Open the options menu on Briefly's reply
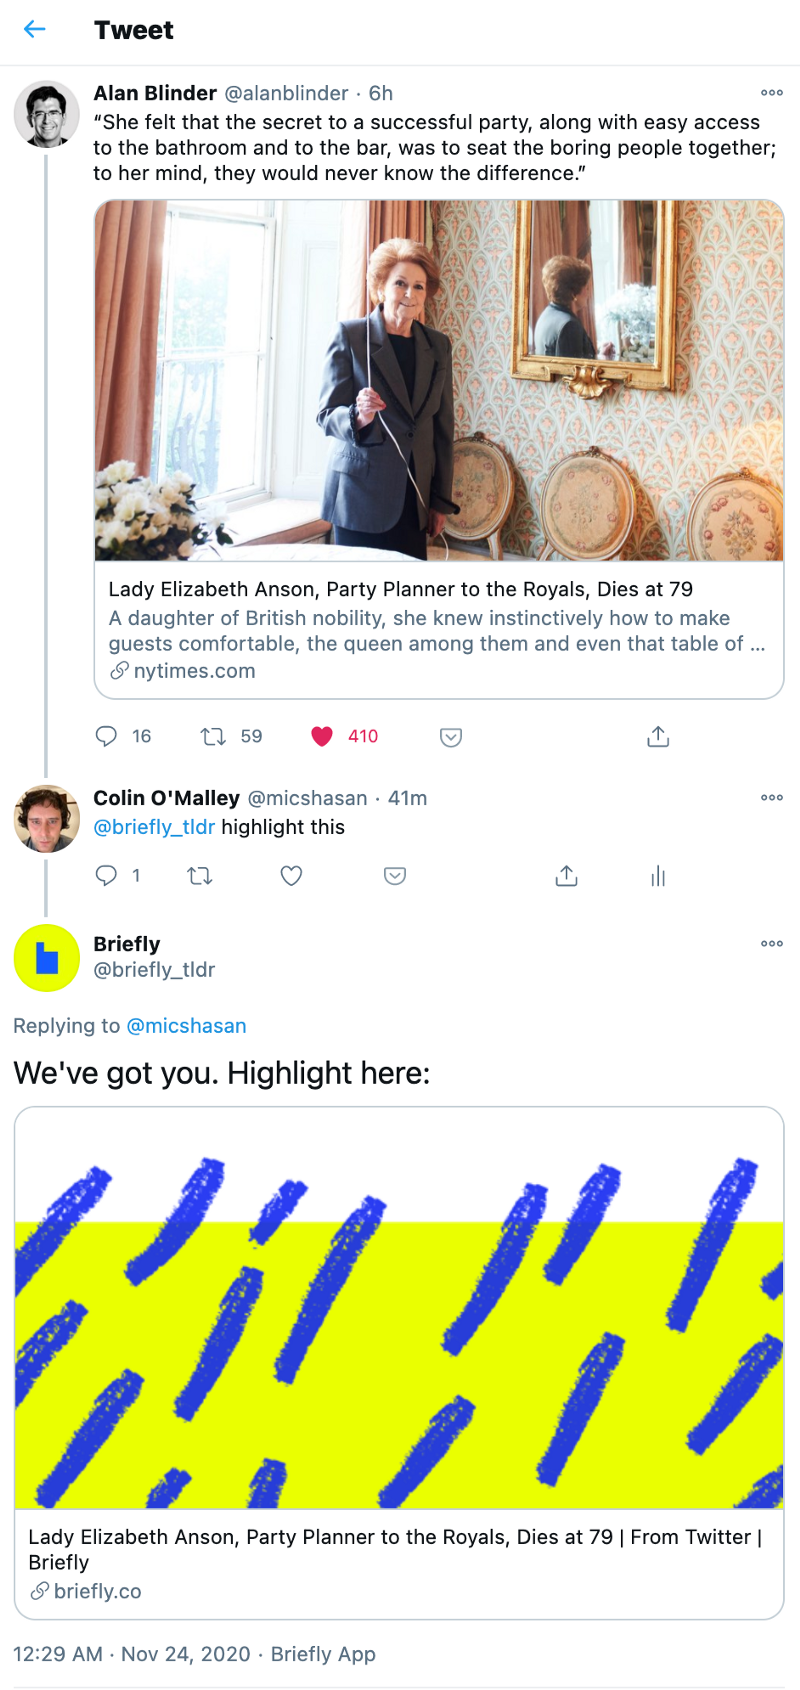The image size is (800, 1690). (771, 943)
